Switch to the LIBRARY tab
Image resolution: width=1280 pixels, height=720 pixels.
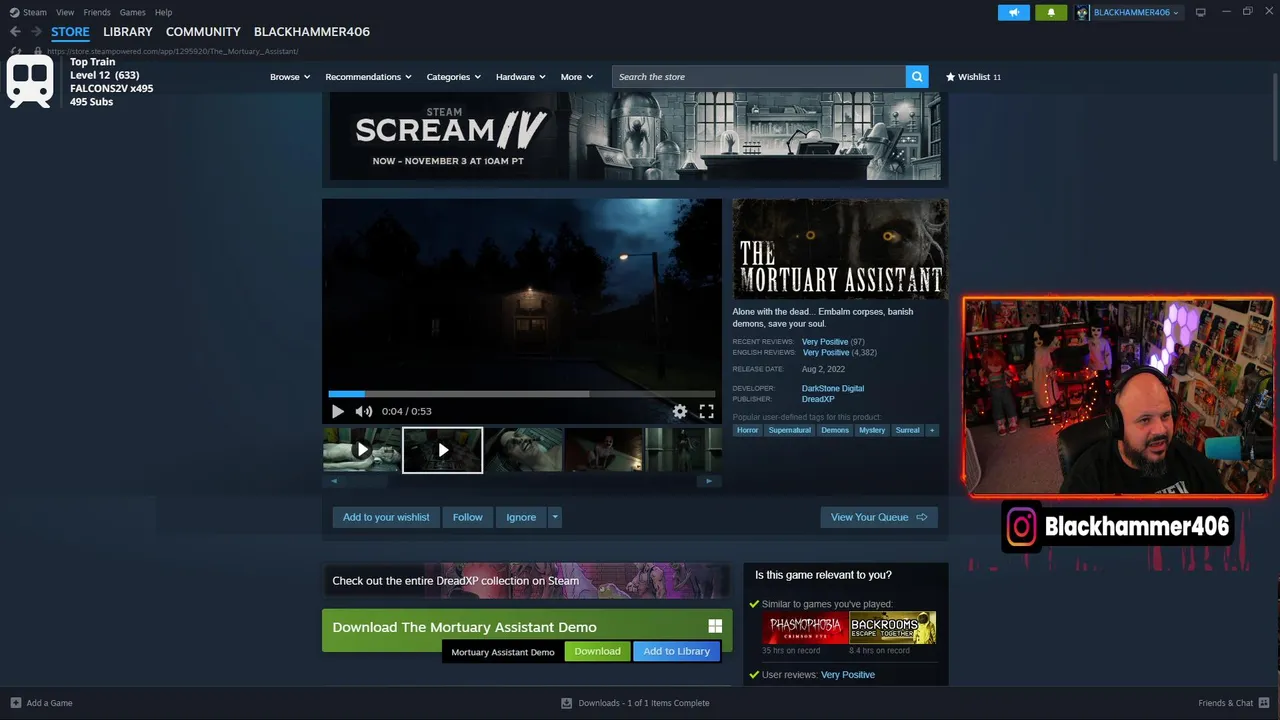pyautogui.click(x=128, y=32)
